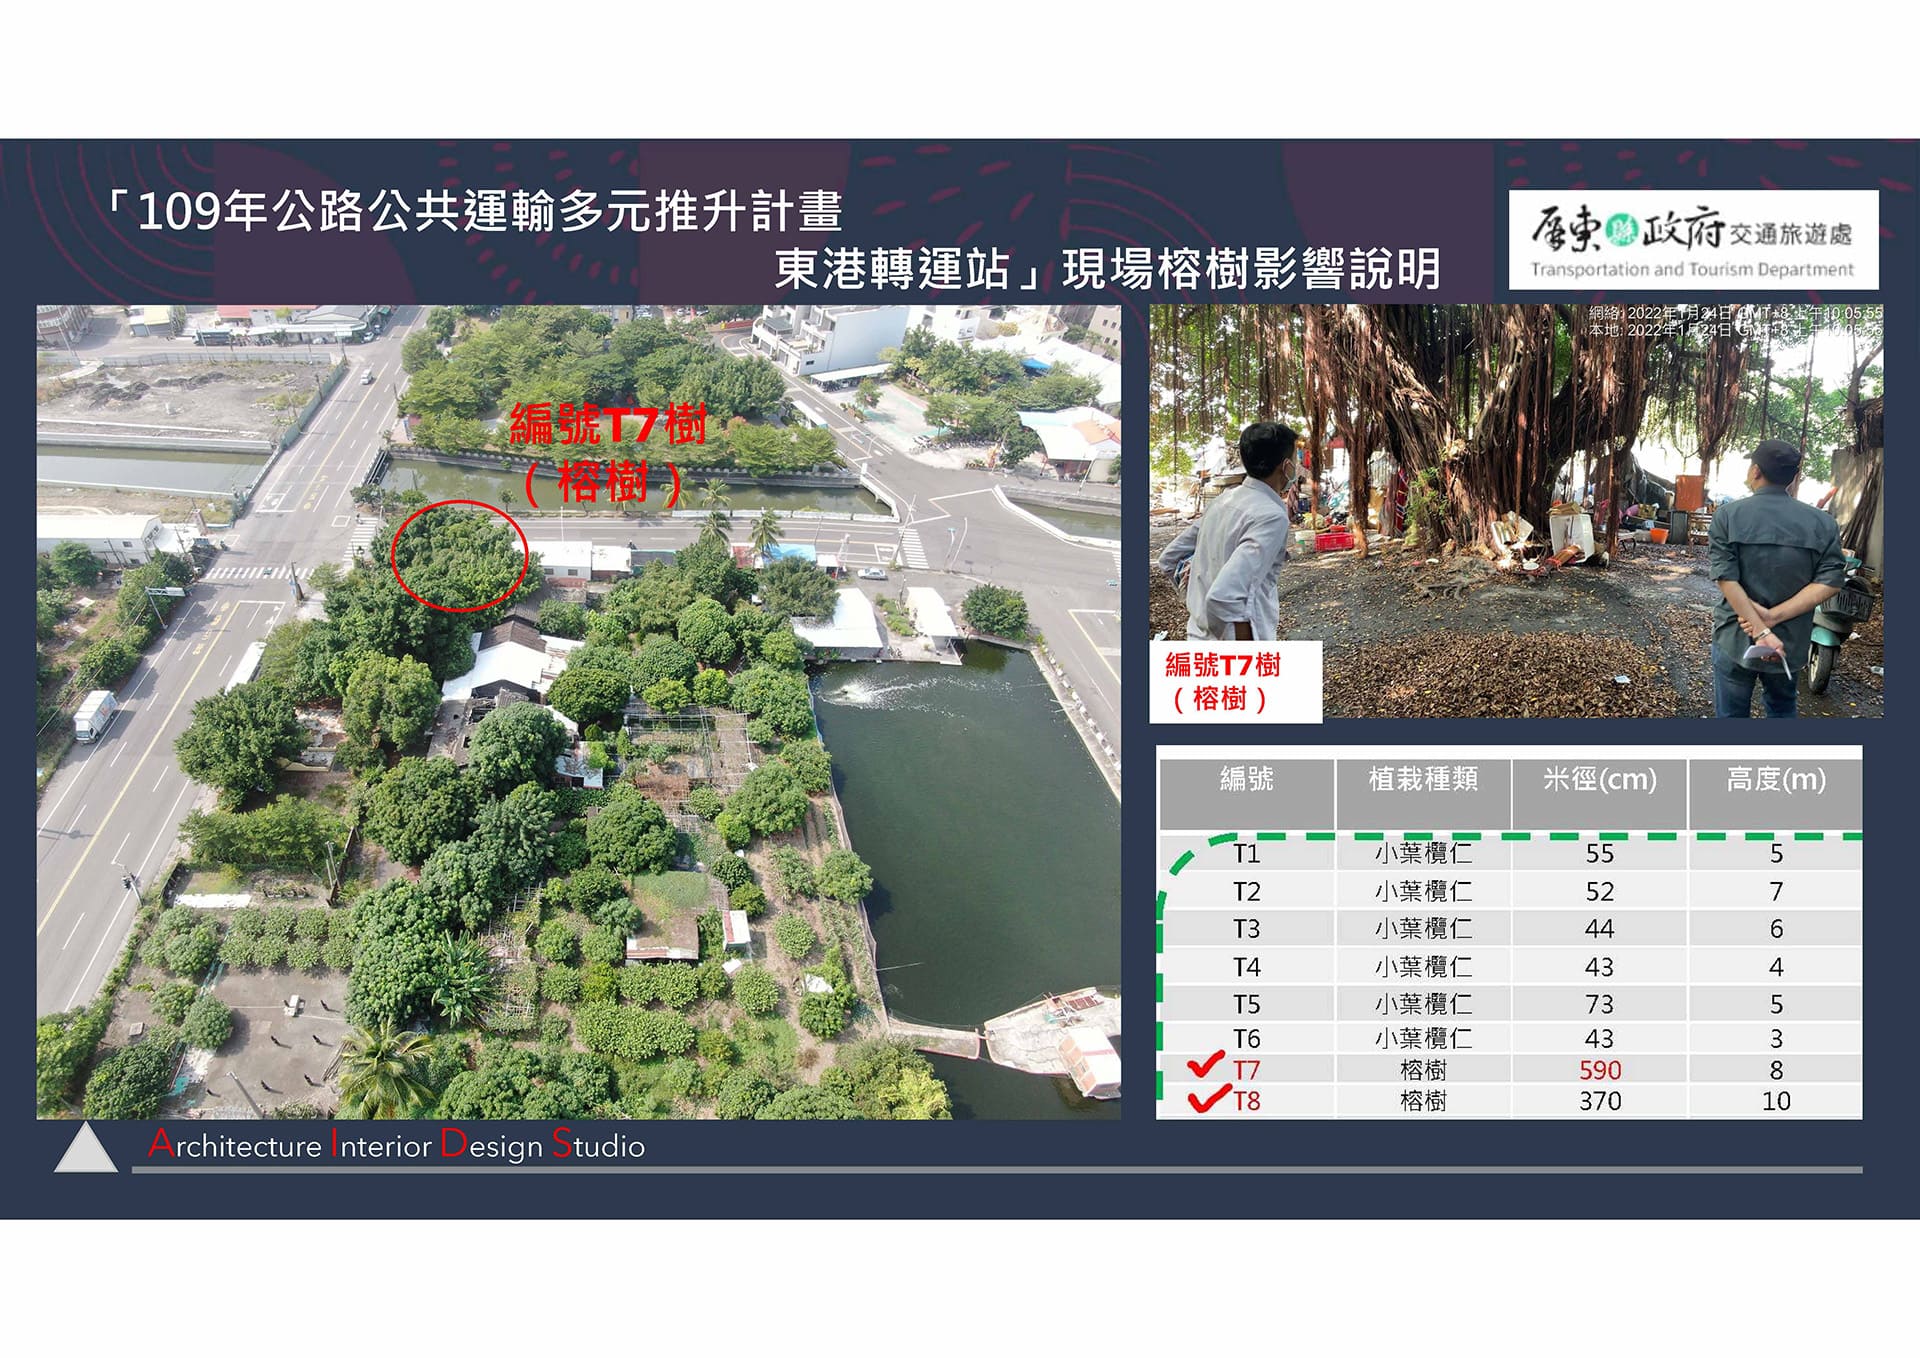Image resolution: width=1920 pixels, height=1358 pixels.
Task: Click the 植栽種類 column header
Action: [1422, 780]
